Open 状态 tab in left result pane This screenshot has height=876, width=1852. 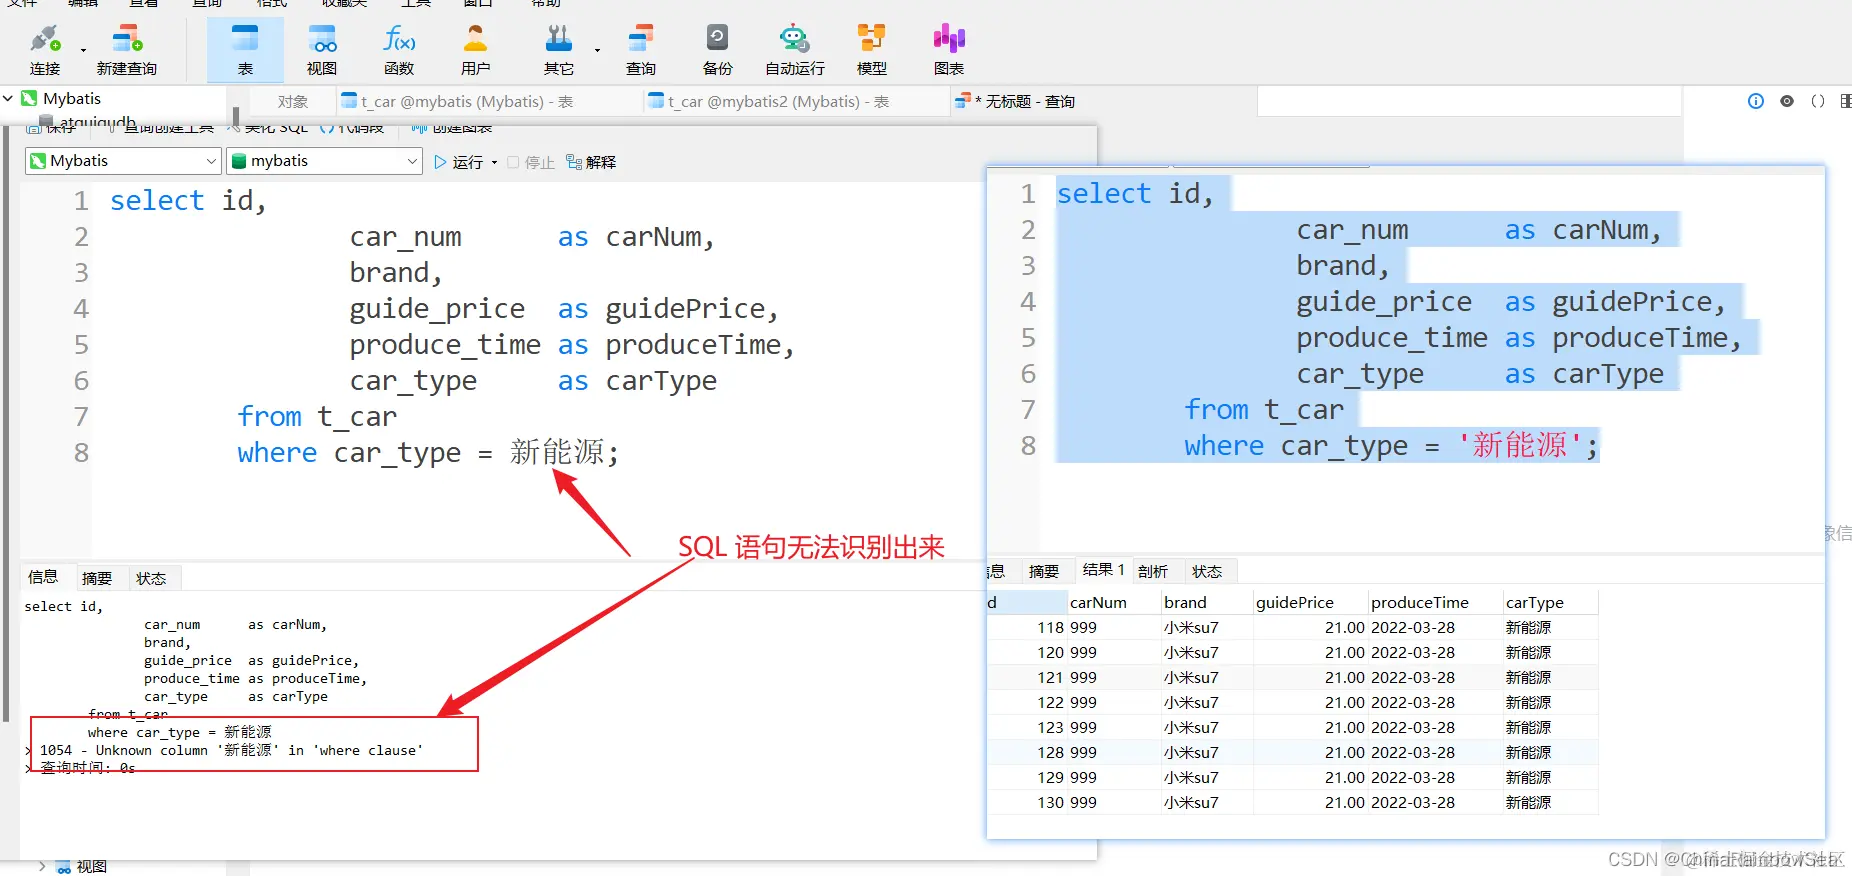point(151,578)
